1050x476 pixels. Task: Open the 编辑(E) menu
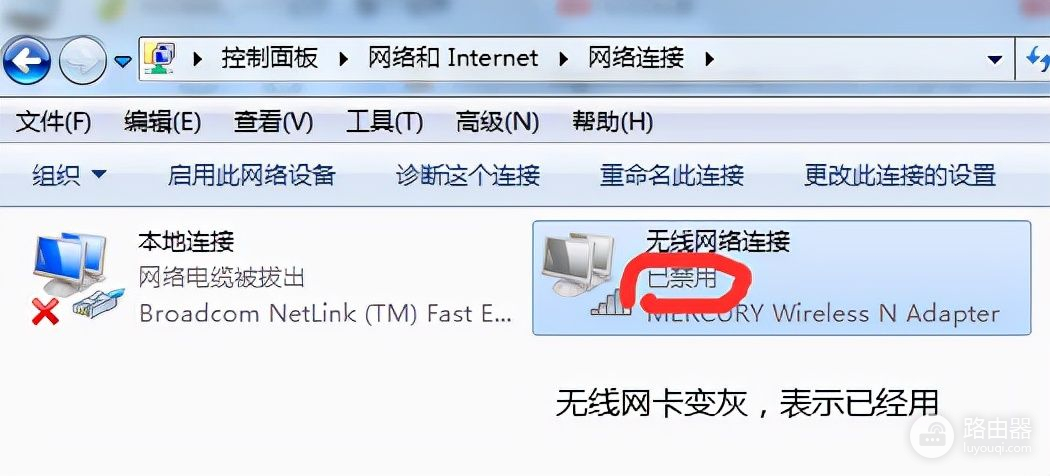click(163, 122)
